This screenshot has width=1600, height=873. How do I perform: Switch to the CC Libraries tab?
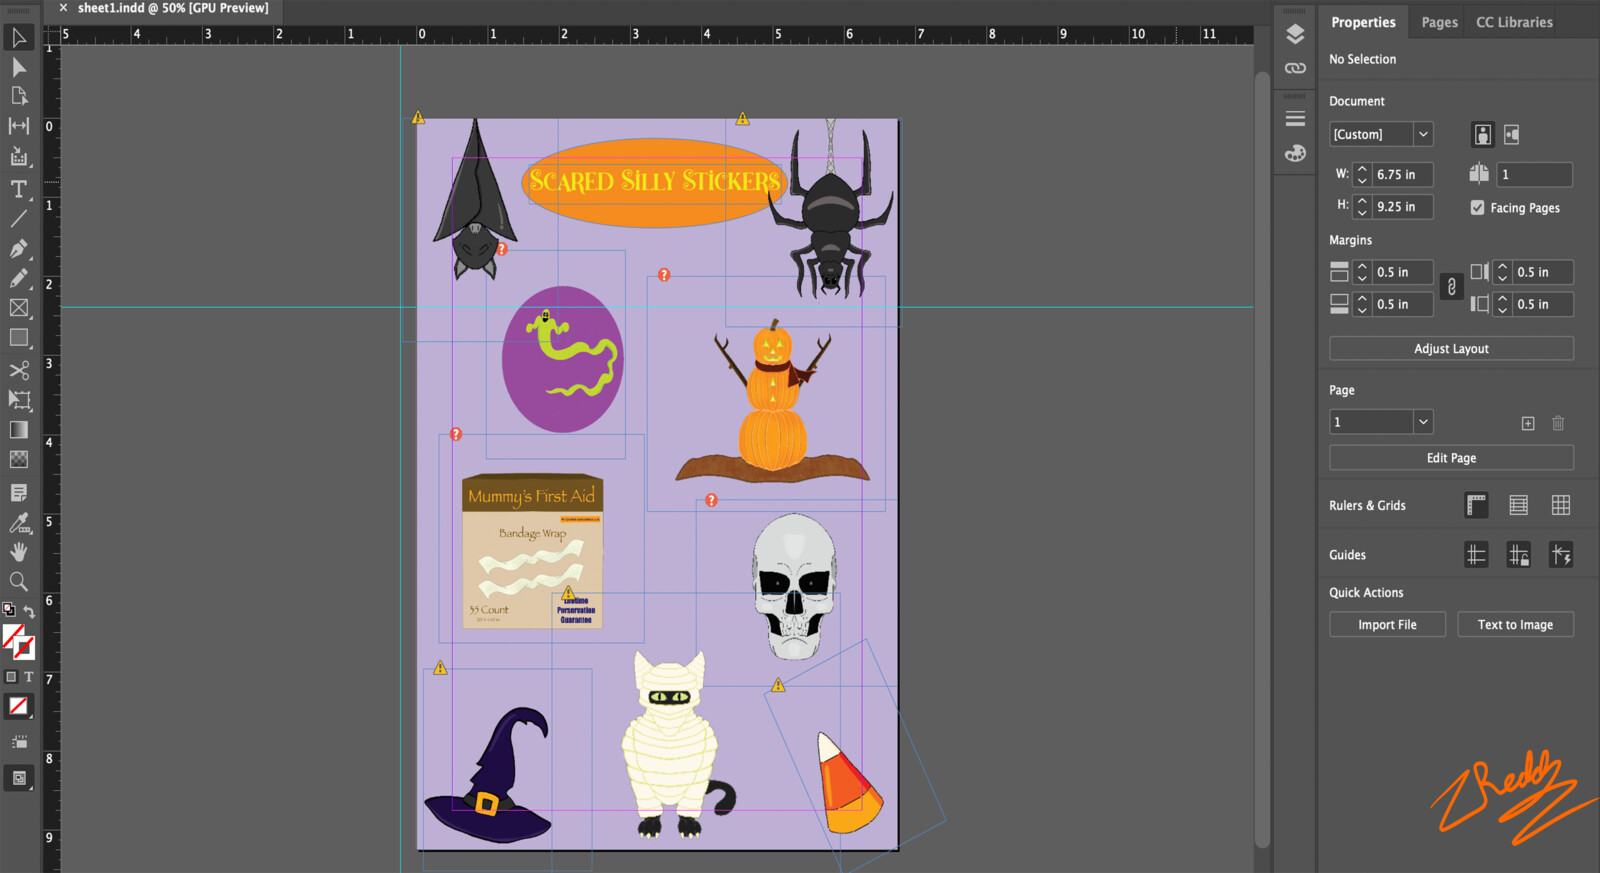point(1514,22)
